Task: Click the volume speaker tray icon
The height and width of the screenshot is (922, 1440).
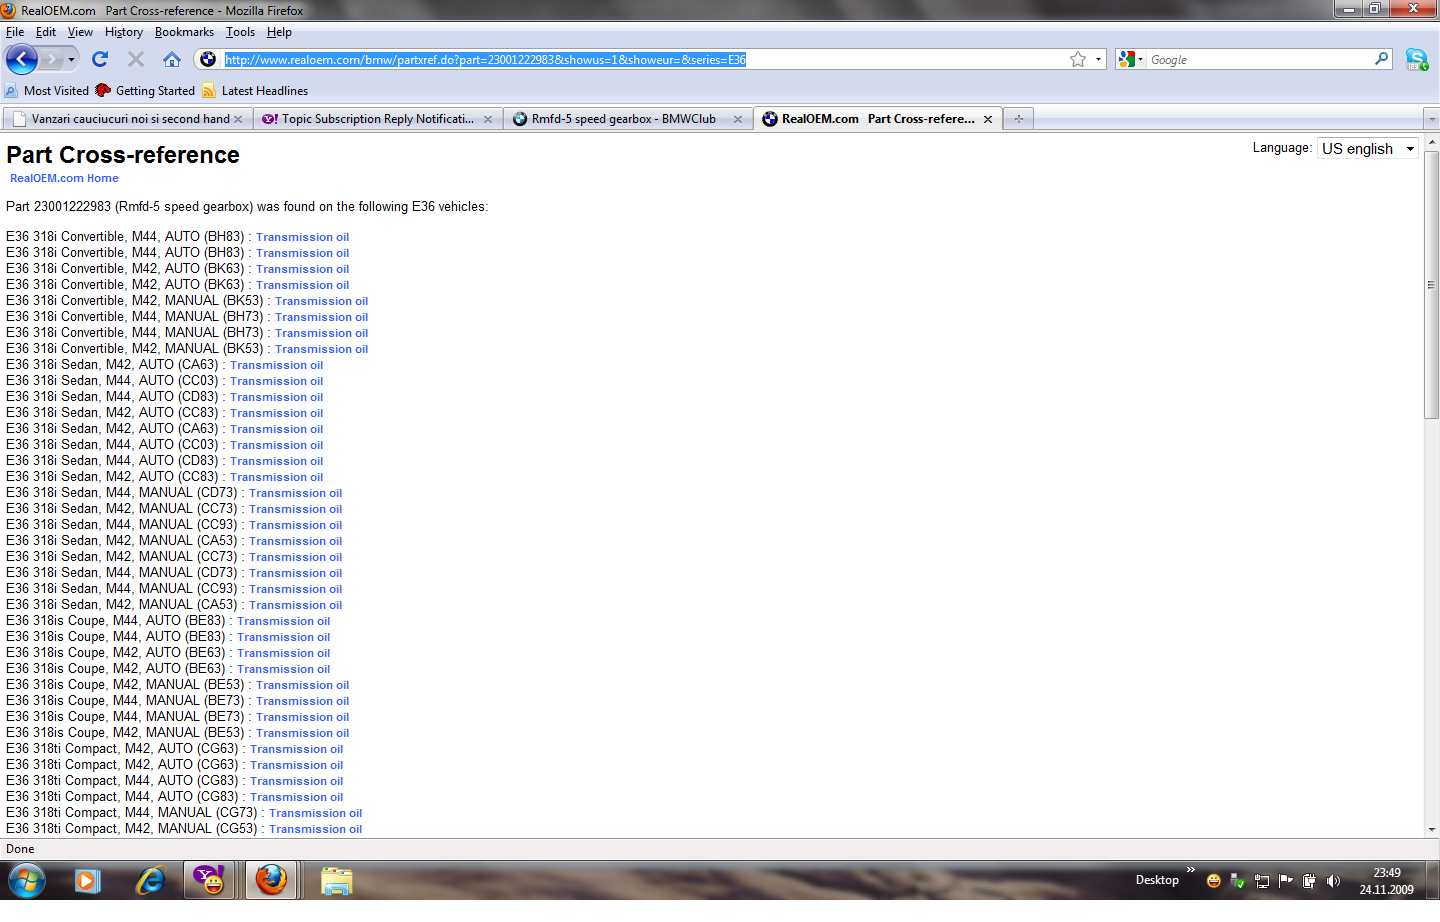Action: [x=1333, y=881]
